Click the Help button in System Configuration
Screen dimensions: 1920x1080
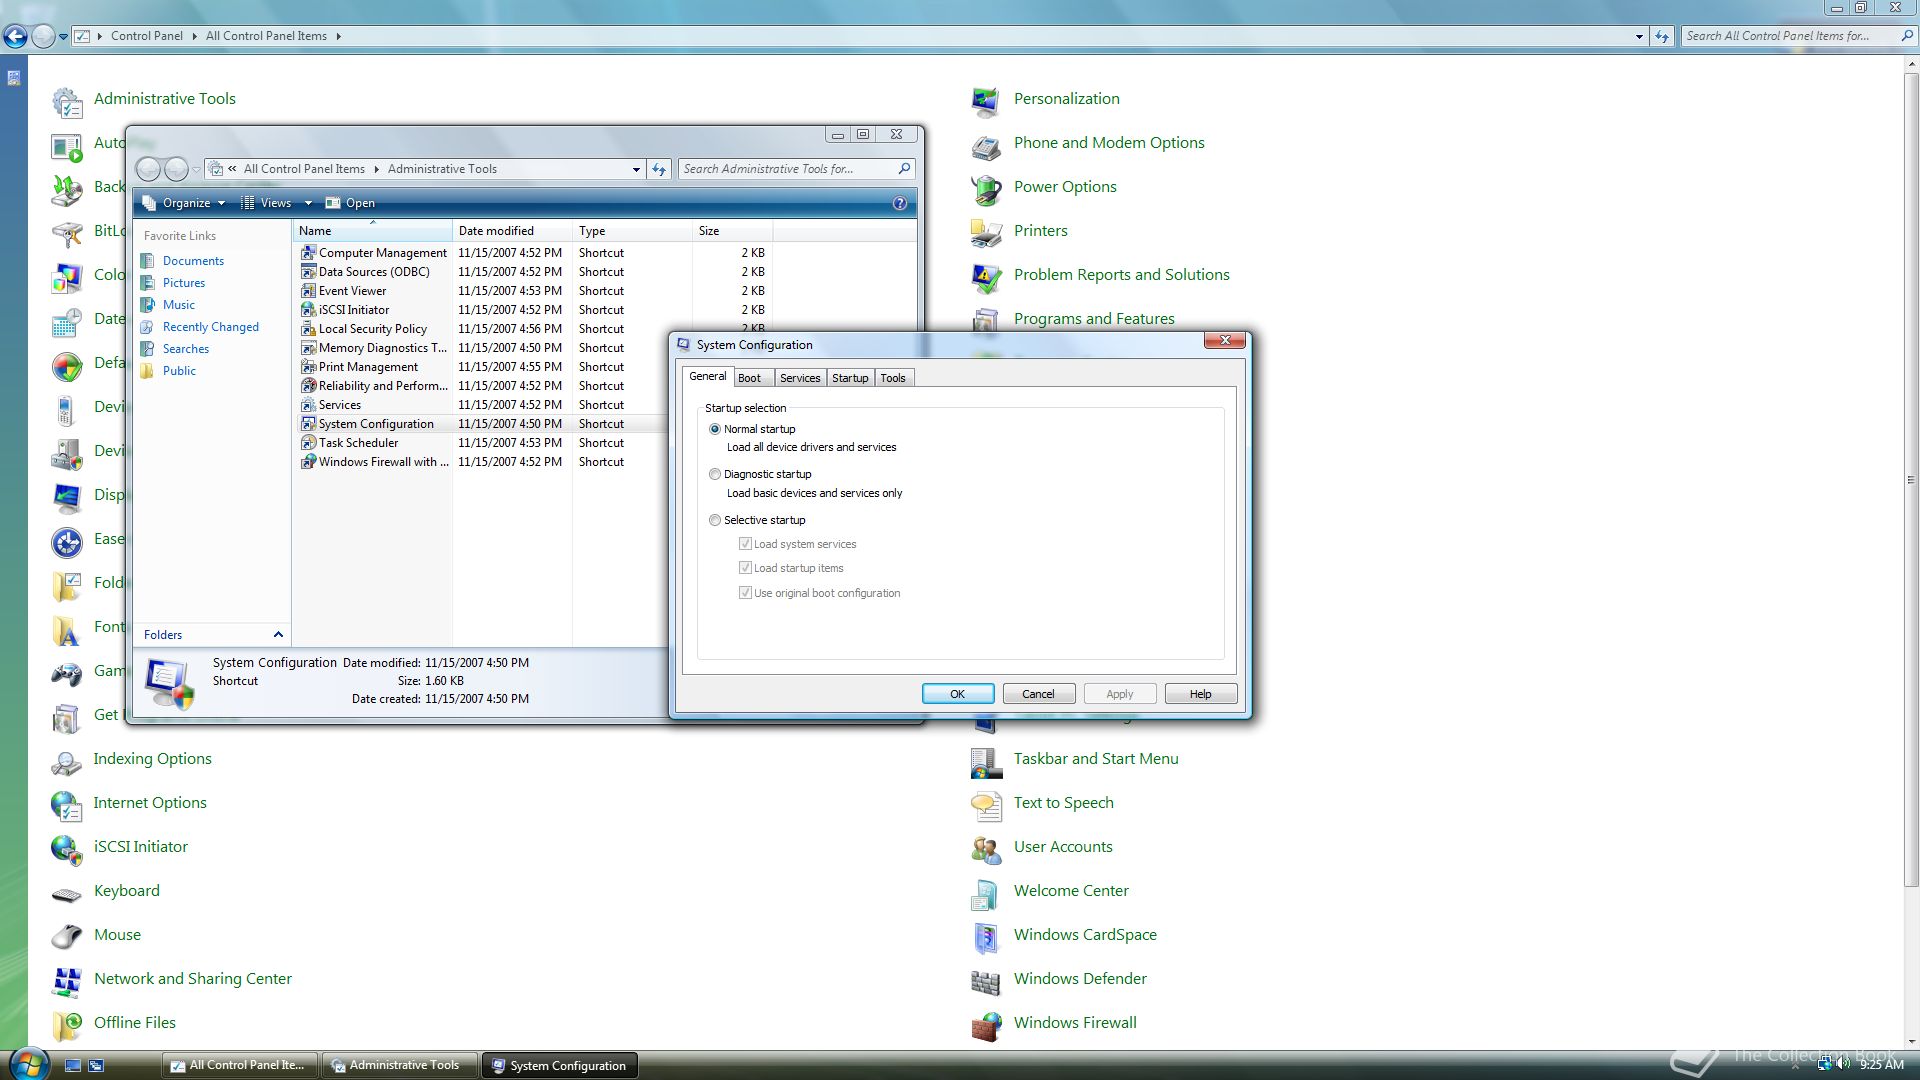coord(1200,694)
